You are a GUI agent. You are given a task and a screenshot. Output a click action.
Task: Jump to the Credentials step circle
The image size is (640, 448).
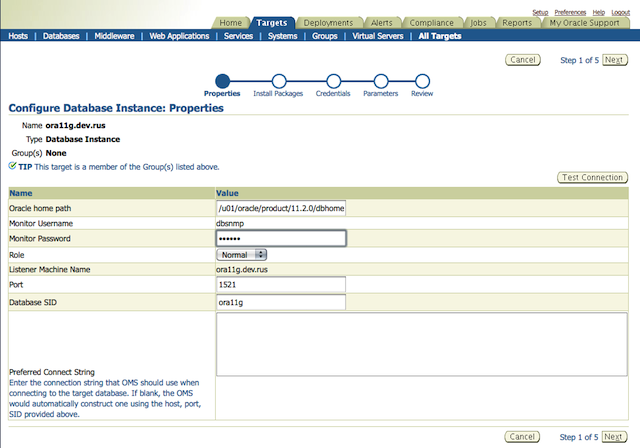click(333, 81)
